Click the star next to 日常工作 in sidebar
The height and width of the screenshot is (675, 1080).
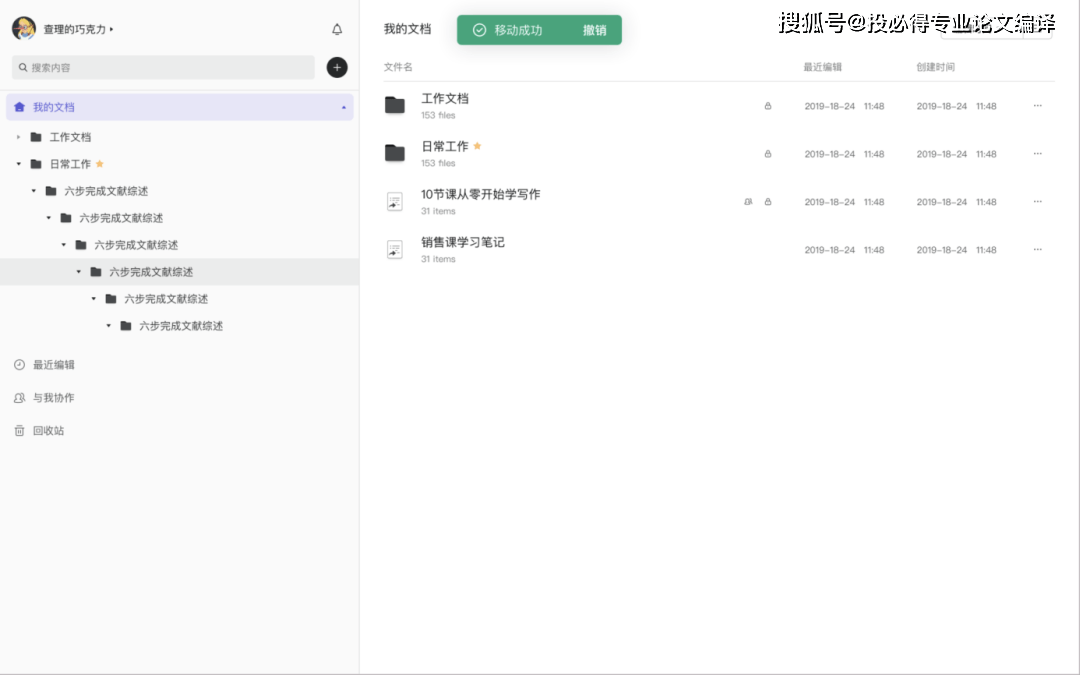tap(100, 164)
